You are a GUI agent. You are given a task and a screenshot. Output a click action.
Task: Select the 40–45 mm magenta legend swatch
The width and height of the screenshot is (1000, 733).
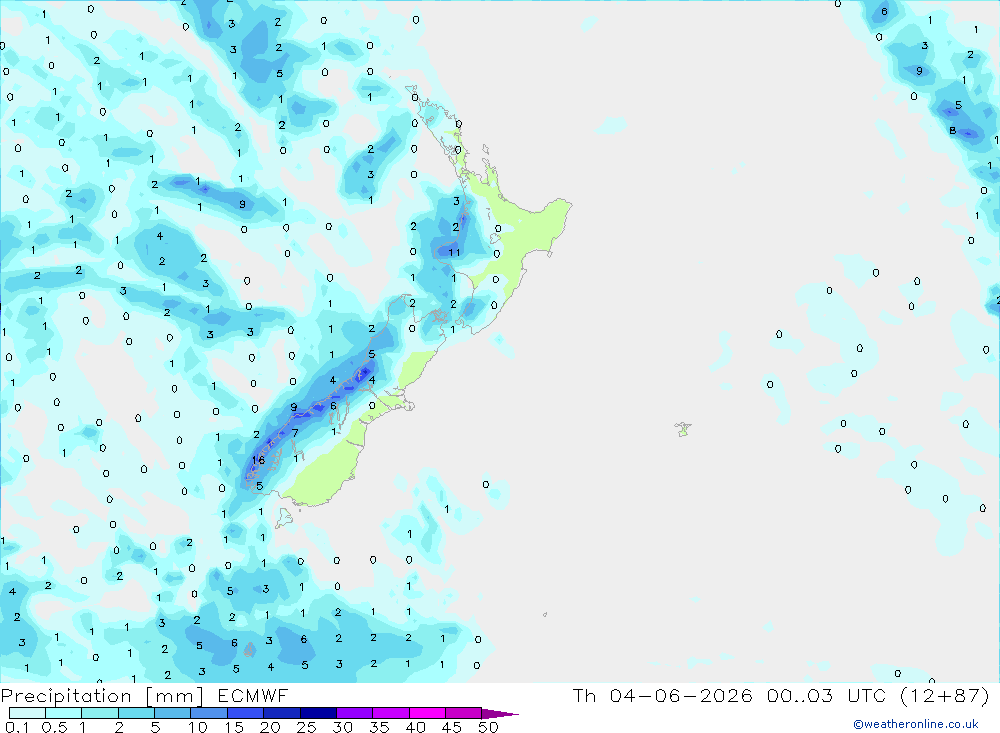point(427,713)
